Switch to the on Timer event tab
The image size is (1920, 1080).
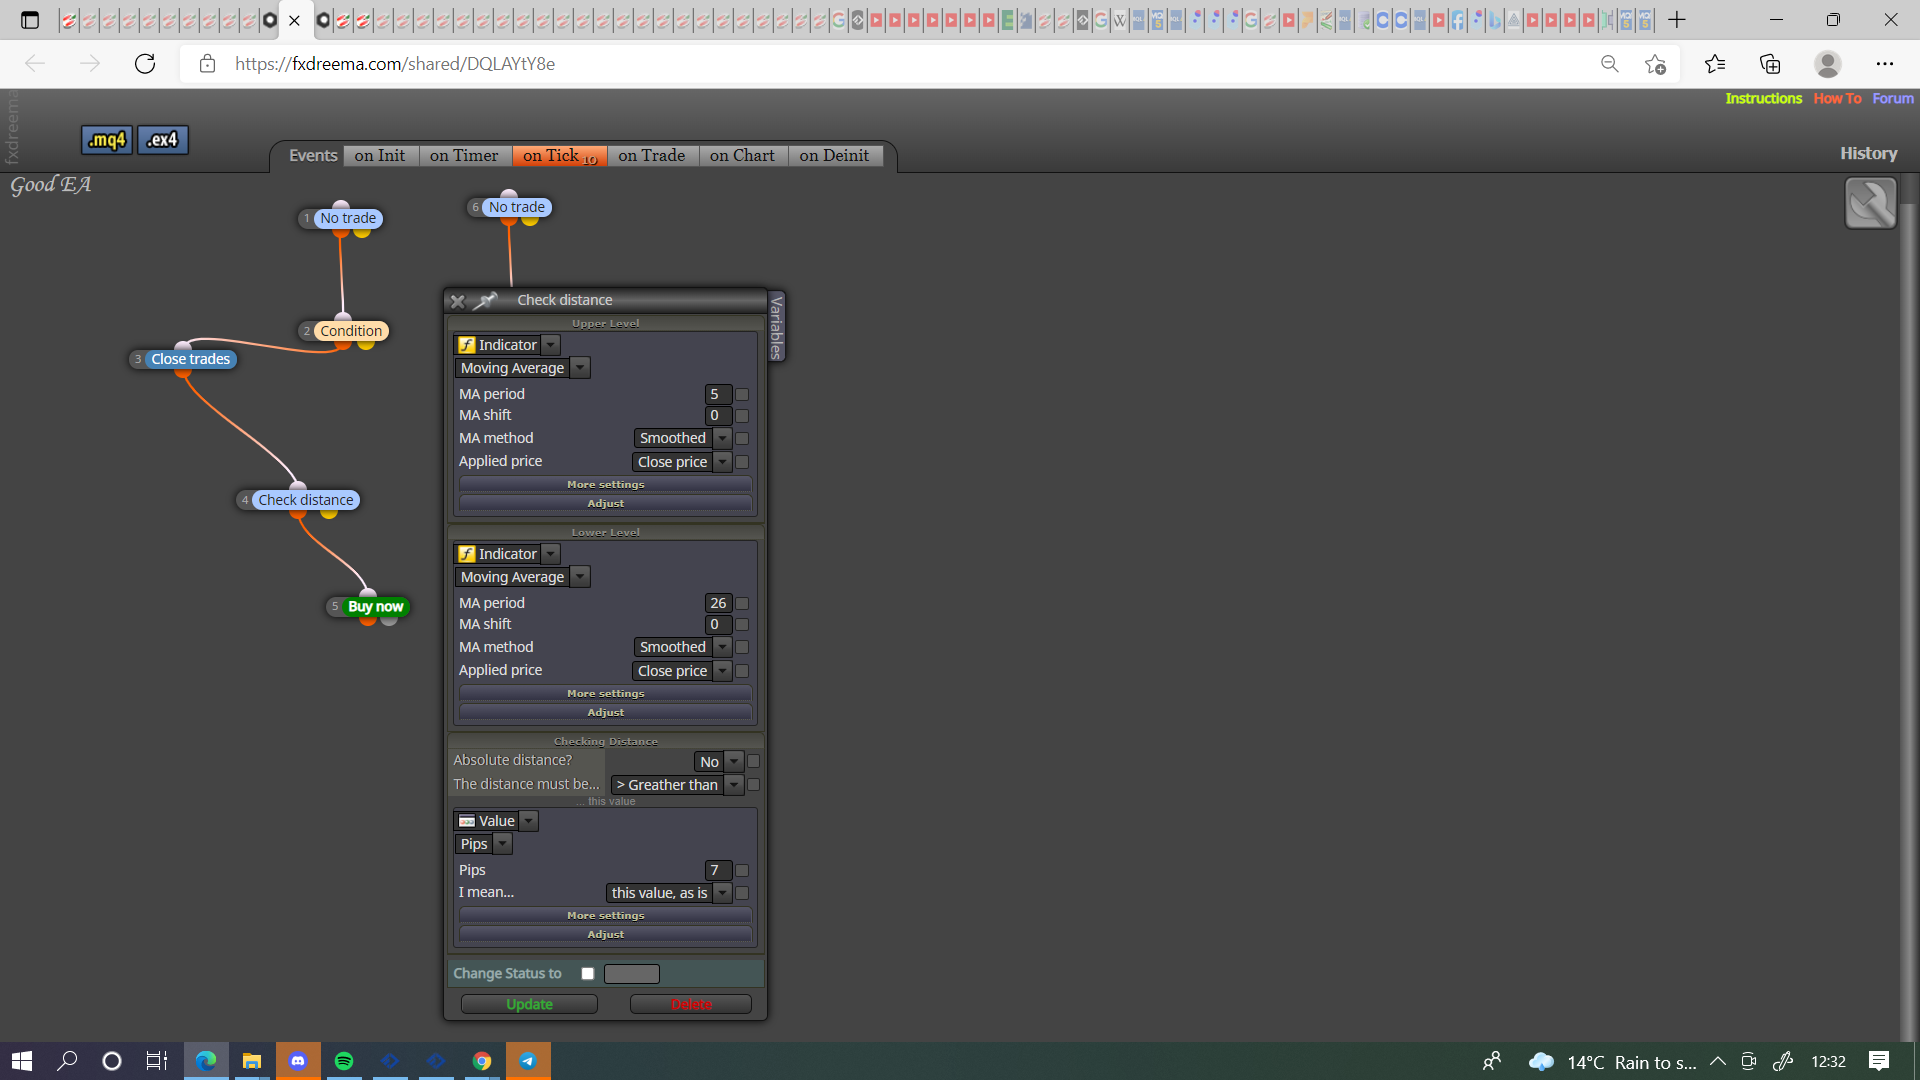point(464,156)
